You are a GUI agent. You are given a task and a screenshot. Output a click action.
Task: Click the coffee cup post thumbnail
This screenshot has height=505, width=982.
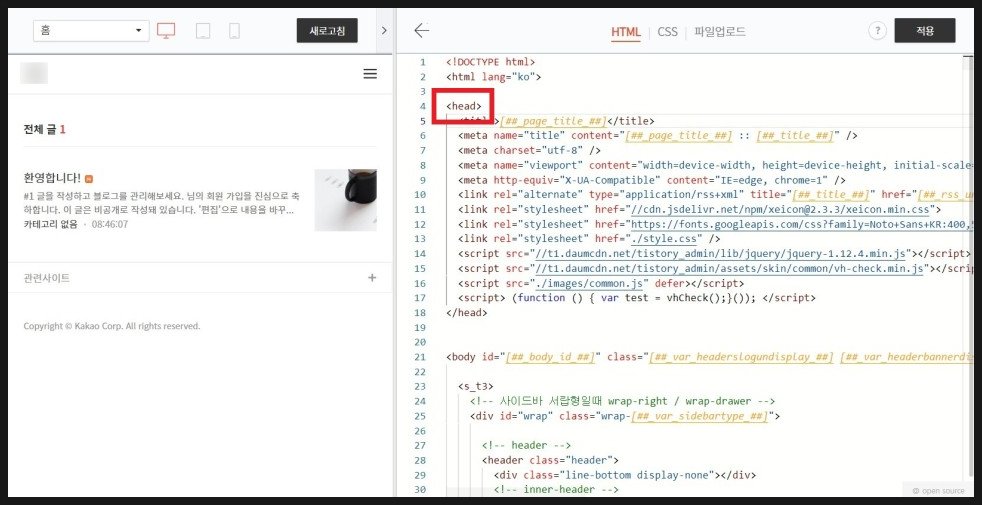point(345,200)
